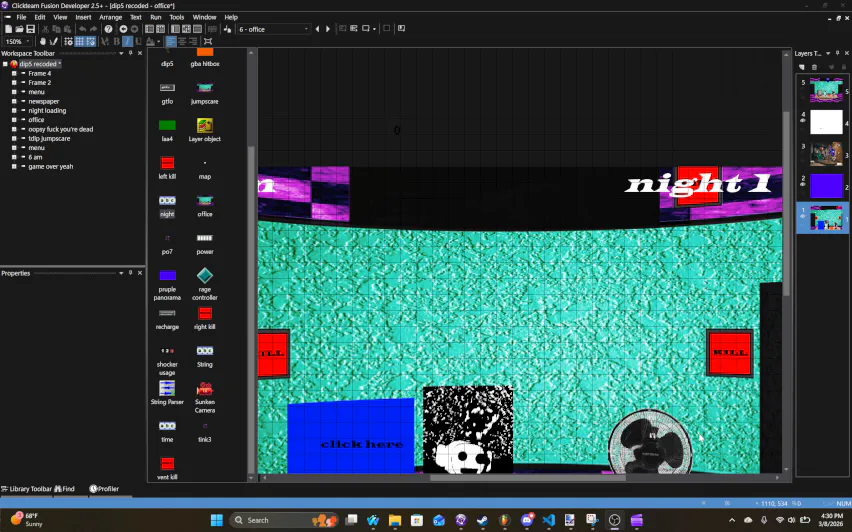The height and width of the screenshot is (532, 852).
Task: Expand the 'office' frame tree node
Action: tap(14, 120)
